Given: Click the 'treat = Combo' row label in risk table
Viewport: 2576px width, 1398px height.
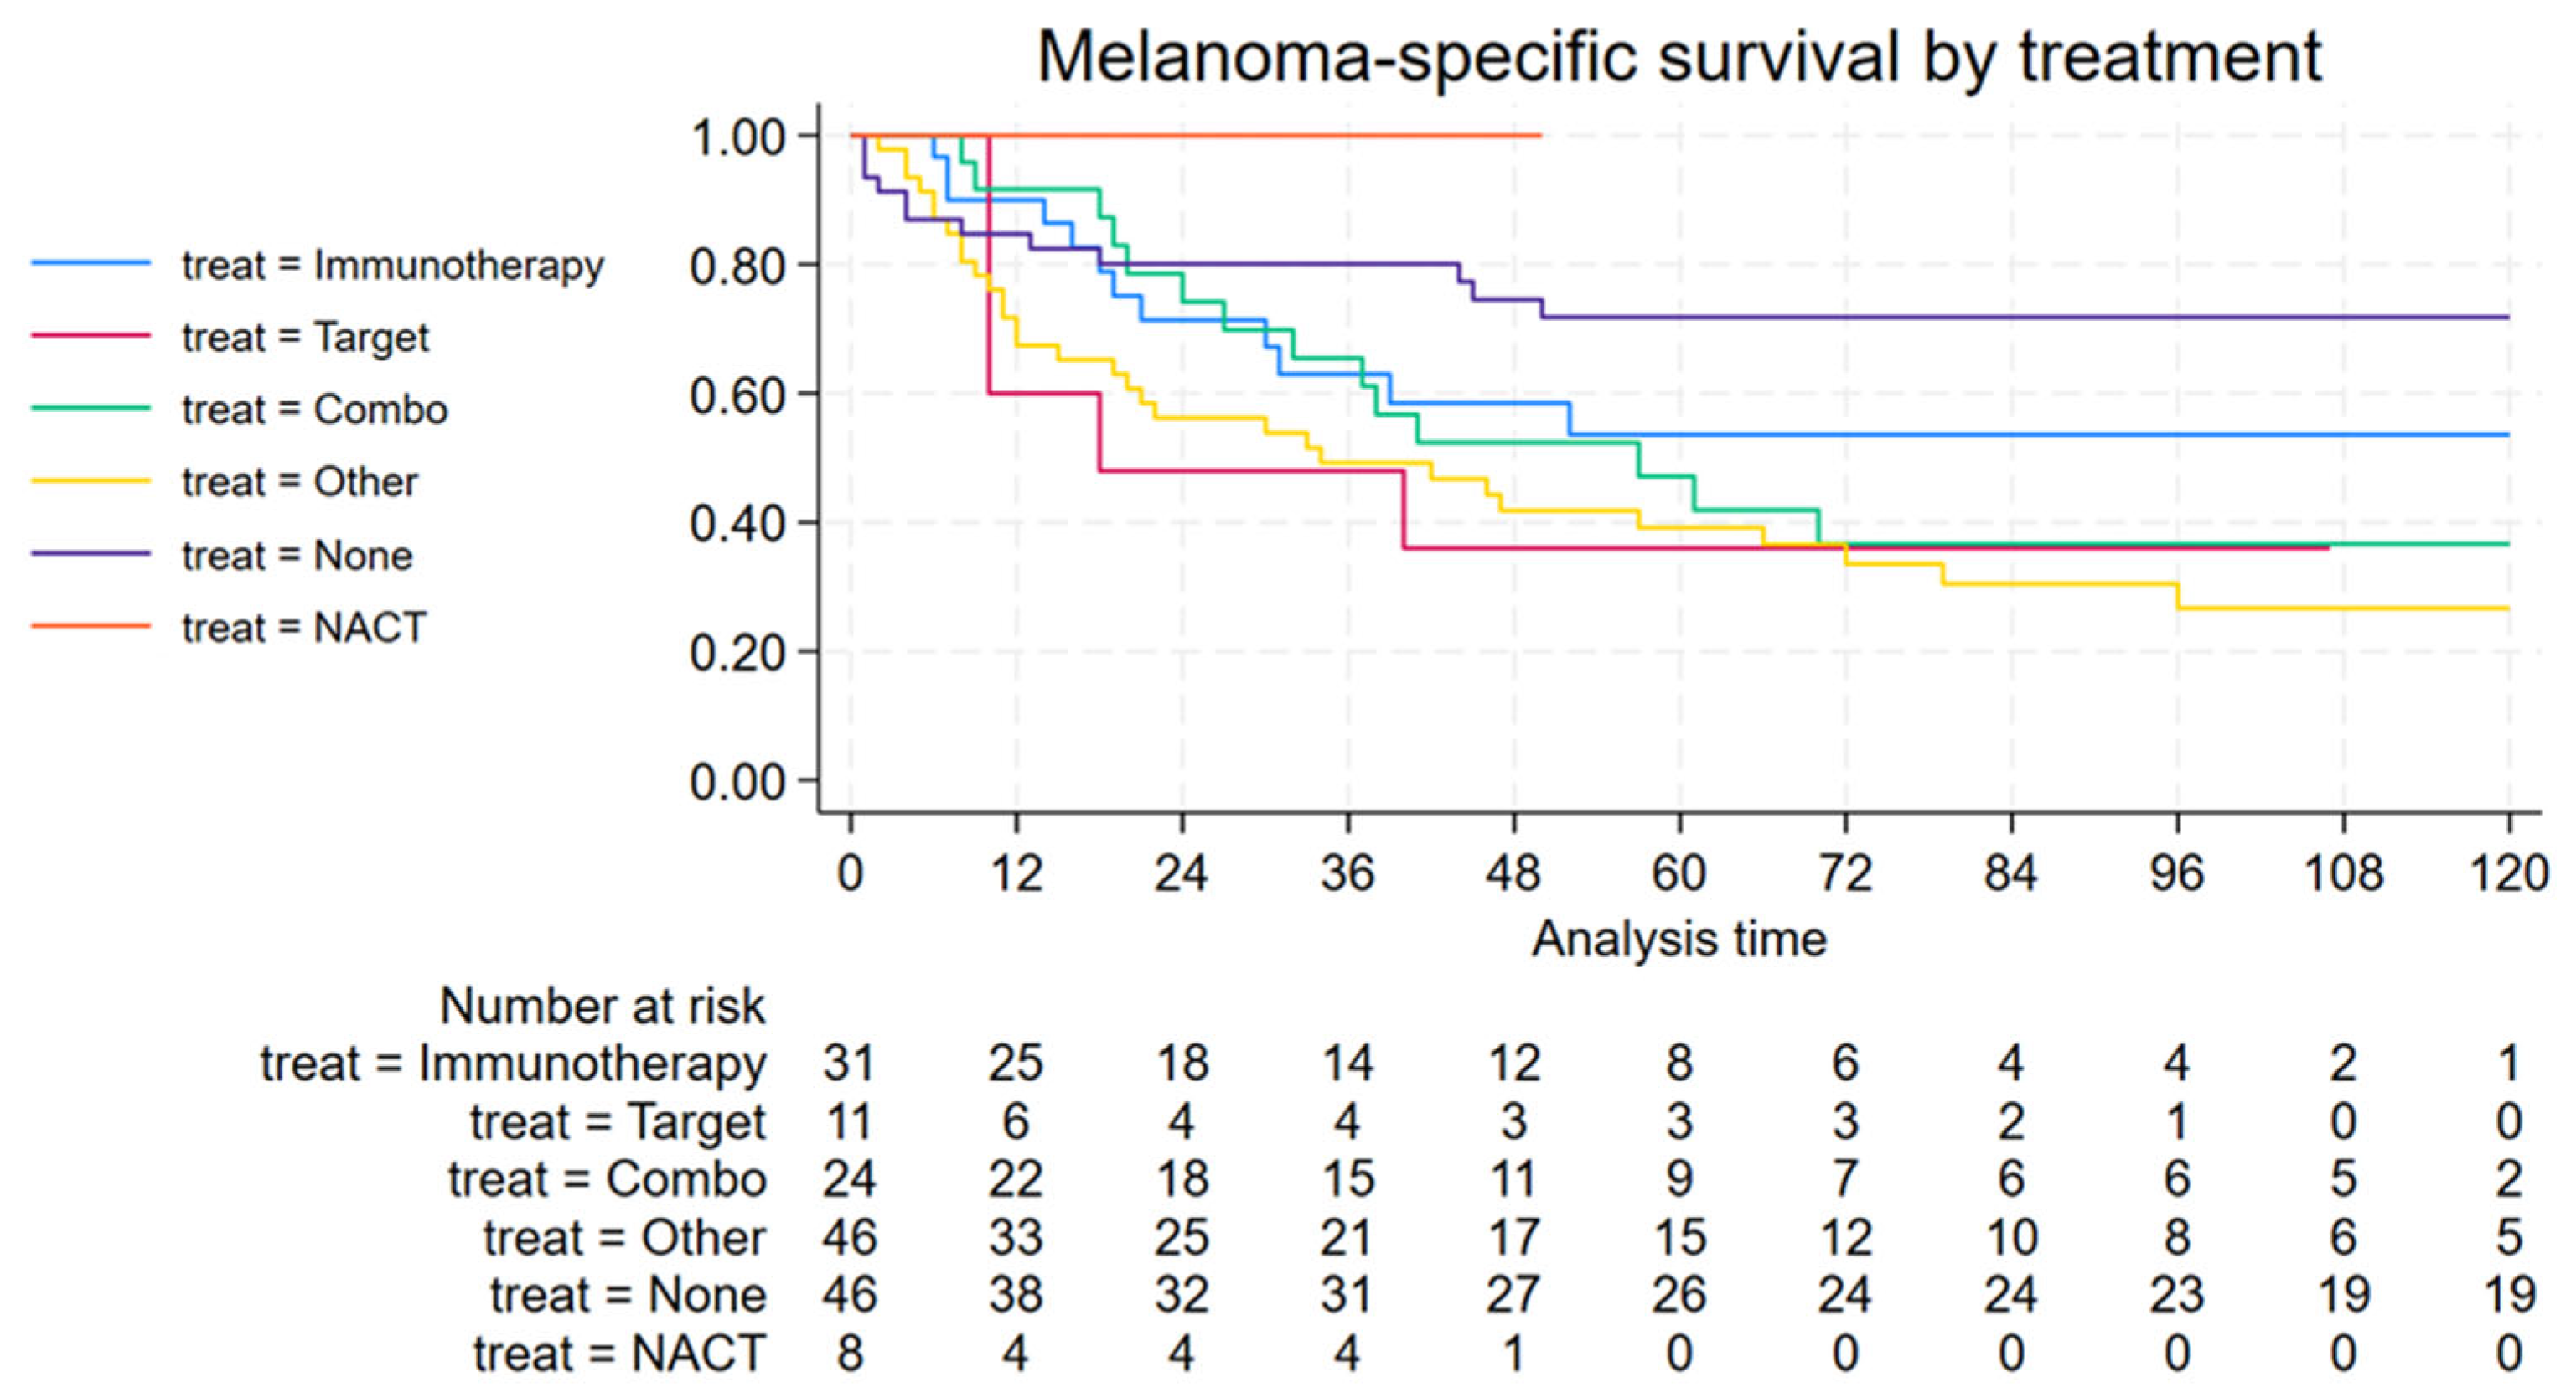Looking at the screenshot, I should pyautogui.click(x=607, y=1179).
